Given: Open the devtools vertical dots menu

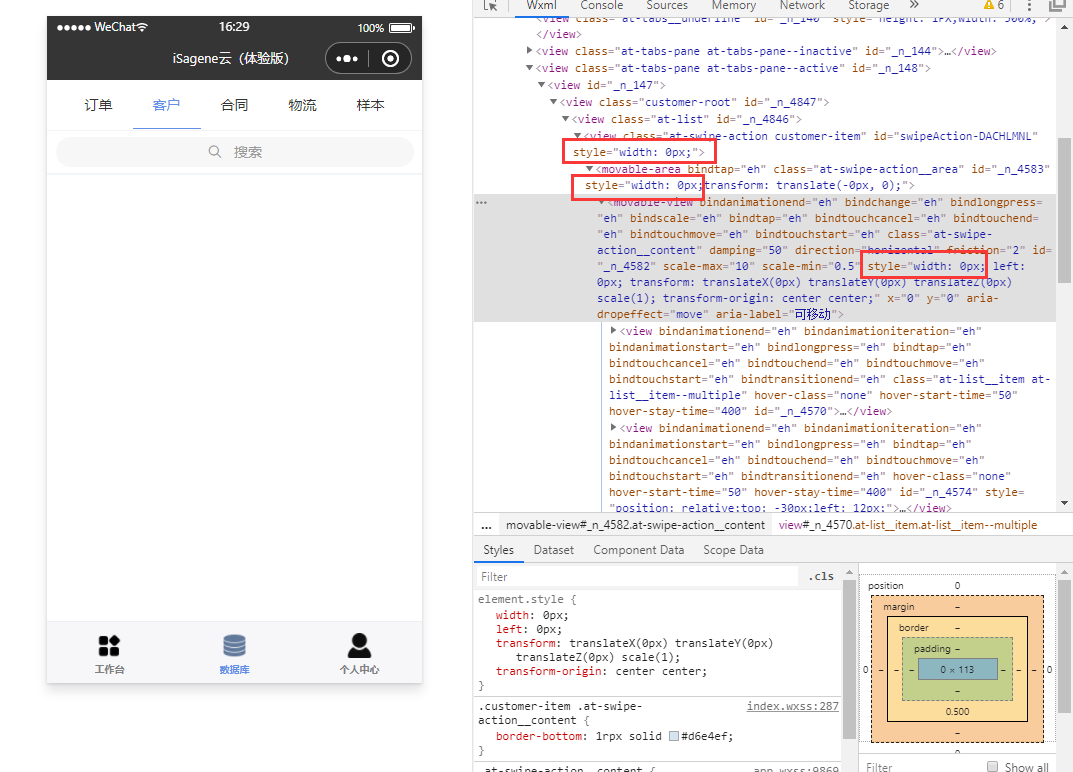Looking at the screenshot, I should point(1029,5).
